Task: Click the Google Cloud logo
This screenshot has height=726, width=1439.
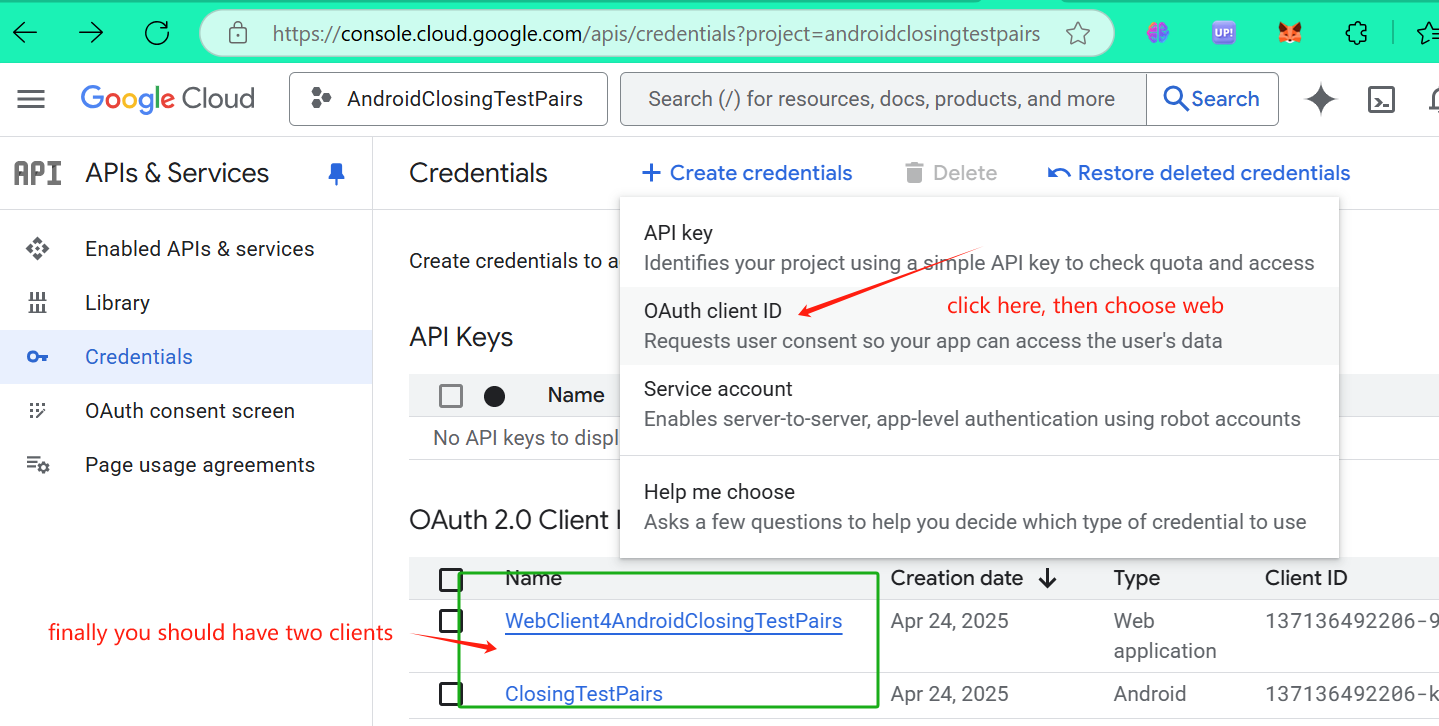Action: point(168,99)
